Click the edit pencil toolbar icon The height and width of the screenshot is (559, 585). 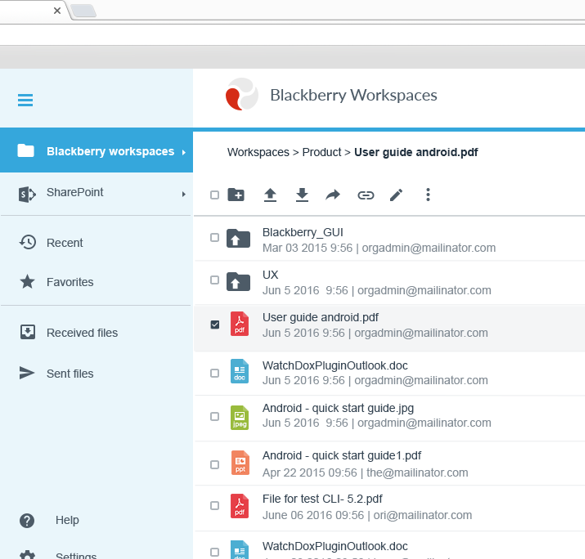click(396, 195)
